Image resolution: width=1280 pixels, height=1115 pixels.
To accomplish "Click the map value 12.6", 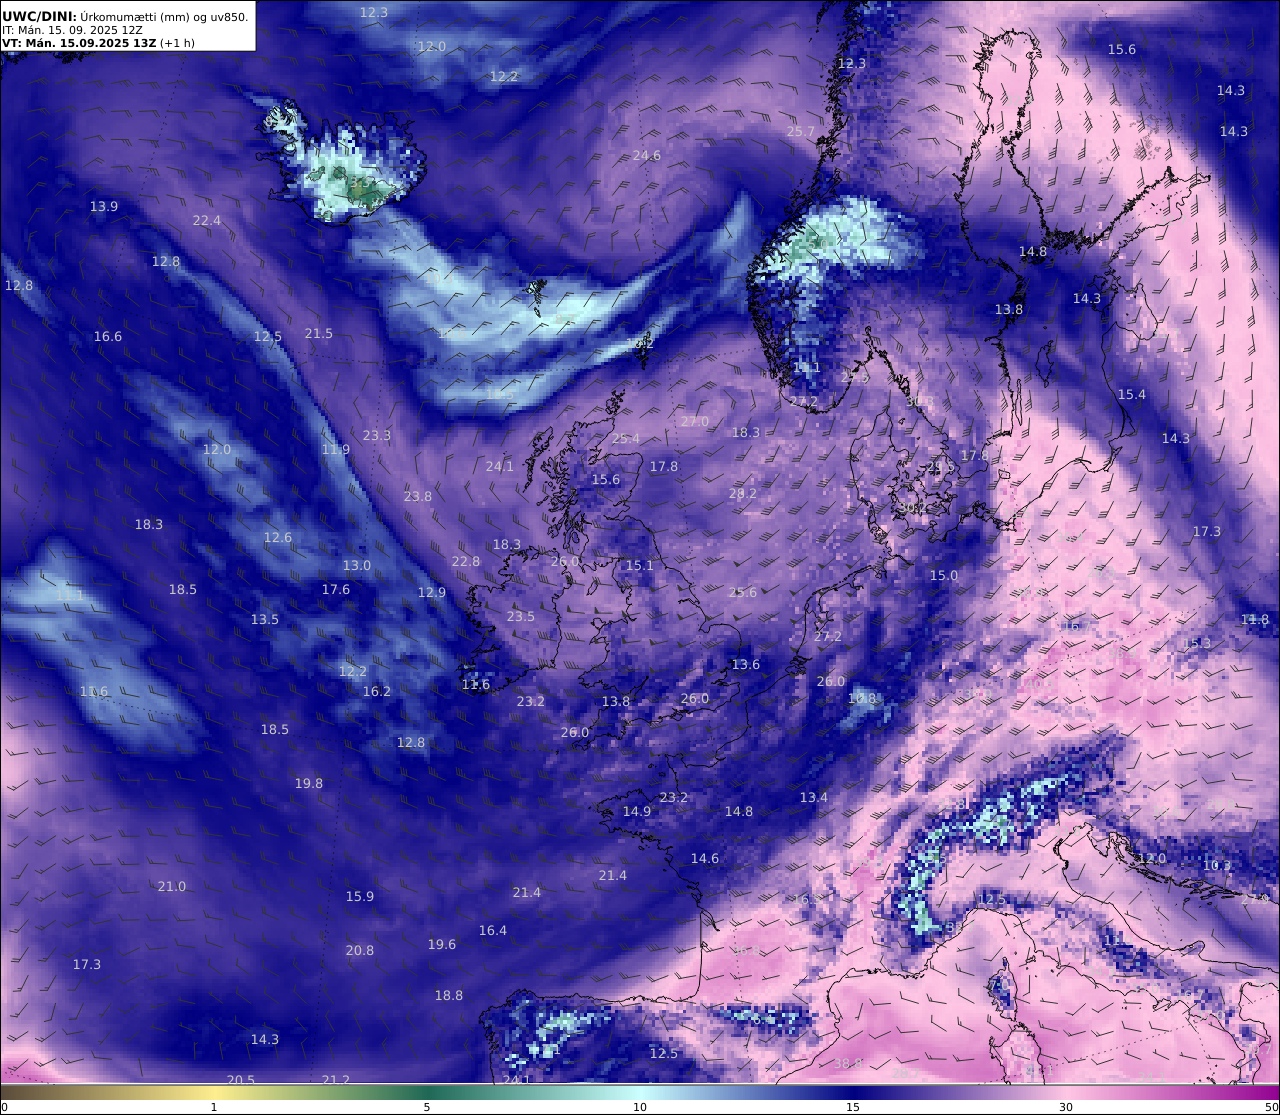I will pos(278,537).
